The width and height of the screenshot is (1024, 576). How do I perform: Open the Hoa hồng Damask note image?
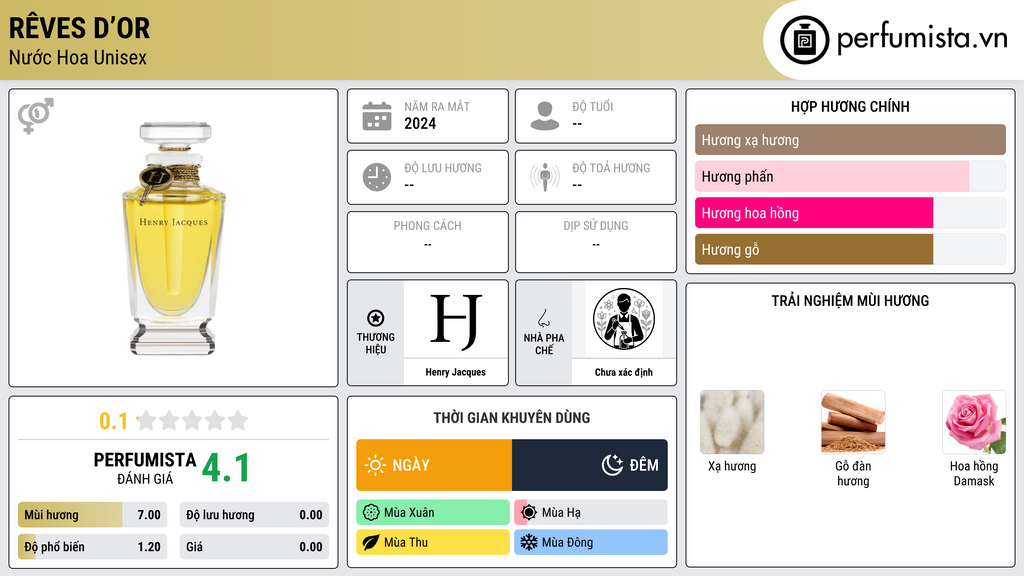[974, 422]
